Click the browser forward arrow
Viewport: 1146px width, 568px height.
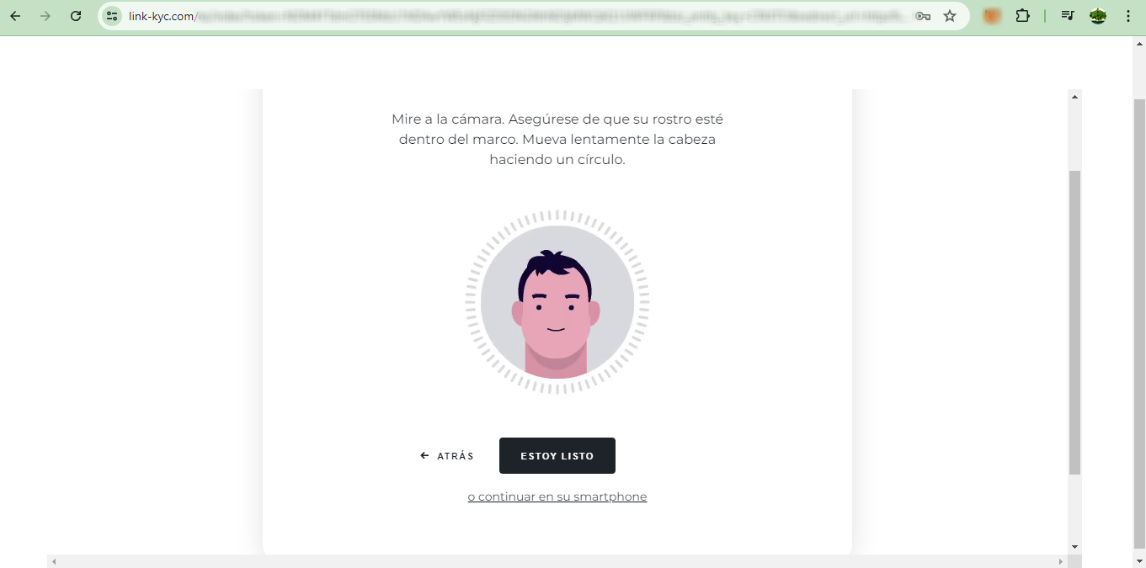[45, 16]
